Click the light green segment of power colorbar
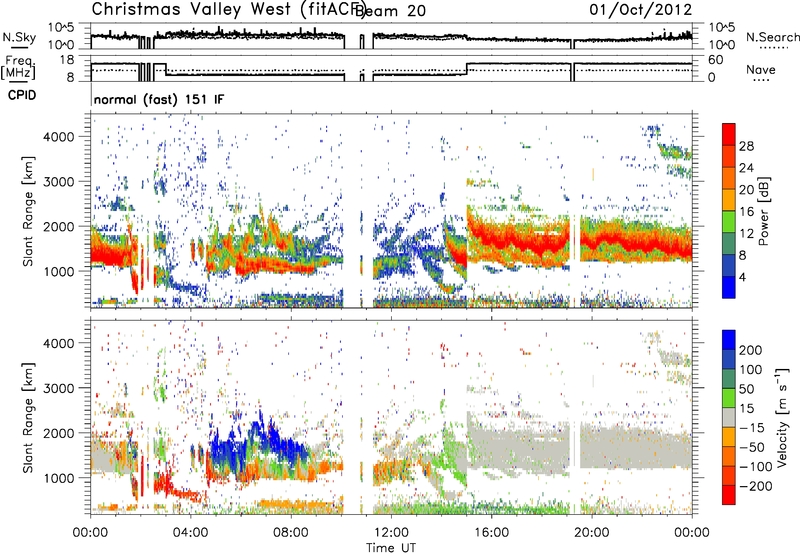 729,222
